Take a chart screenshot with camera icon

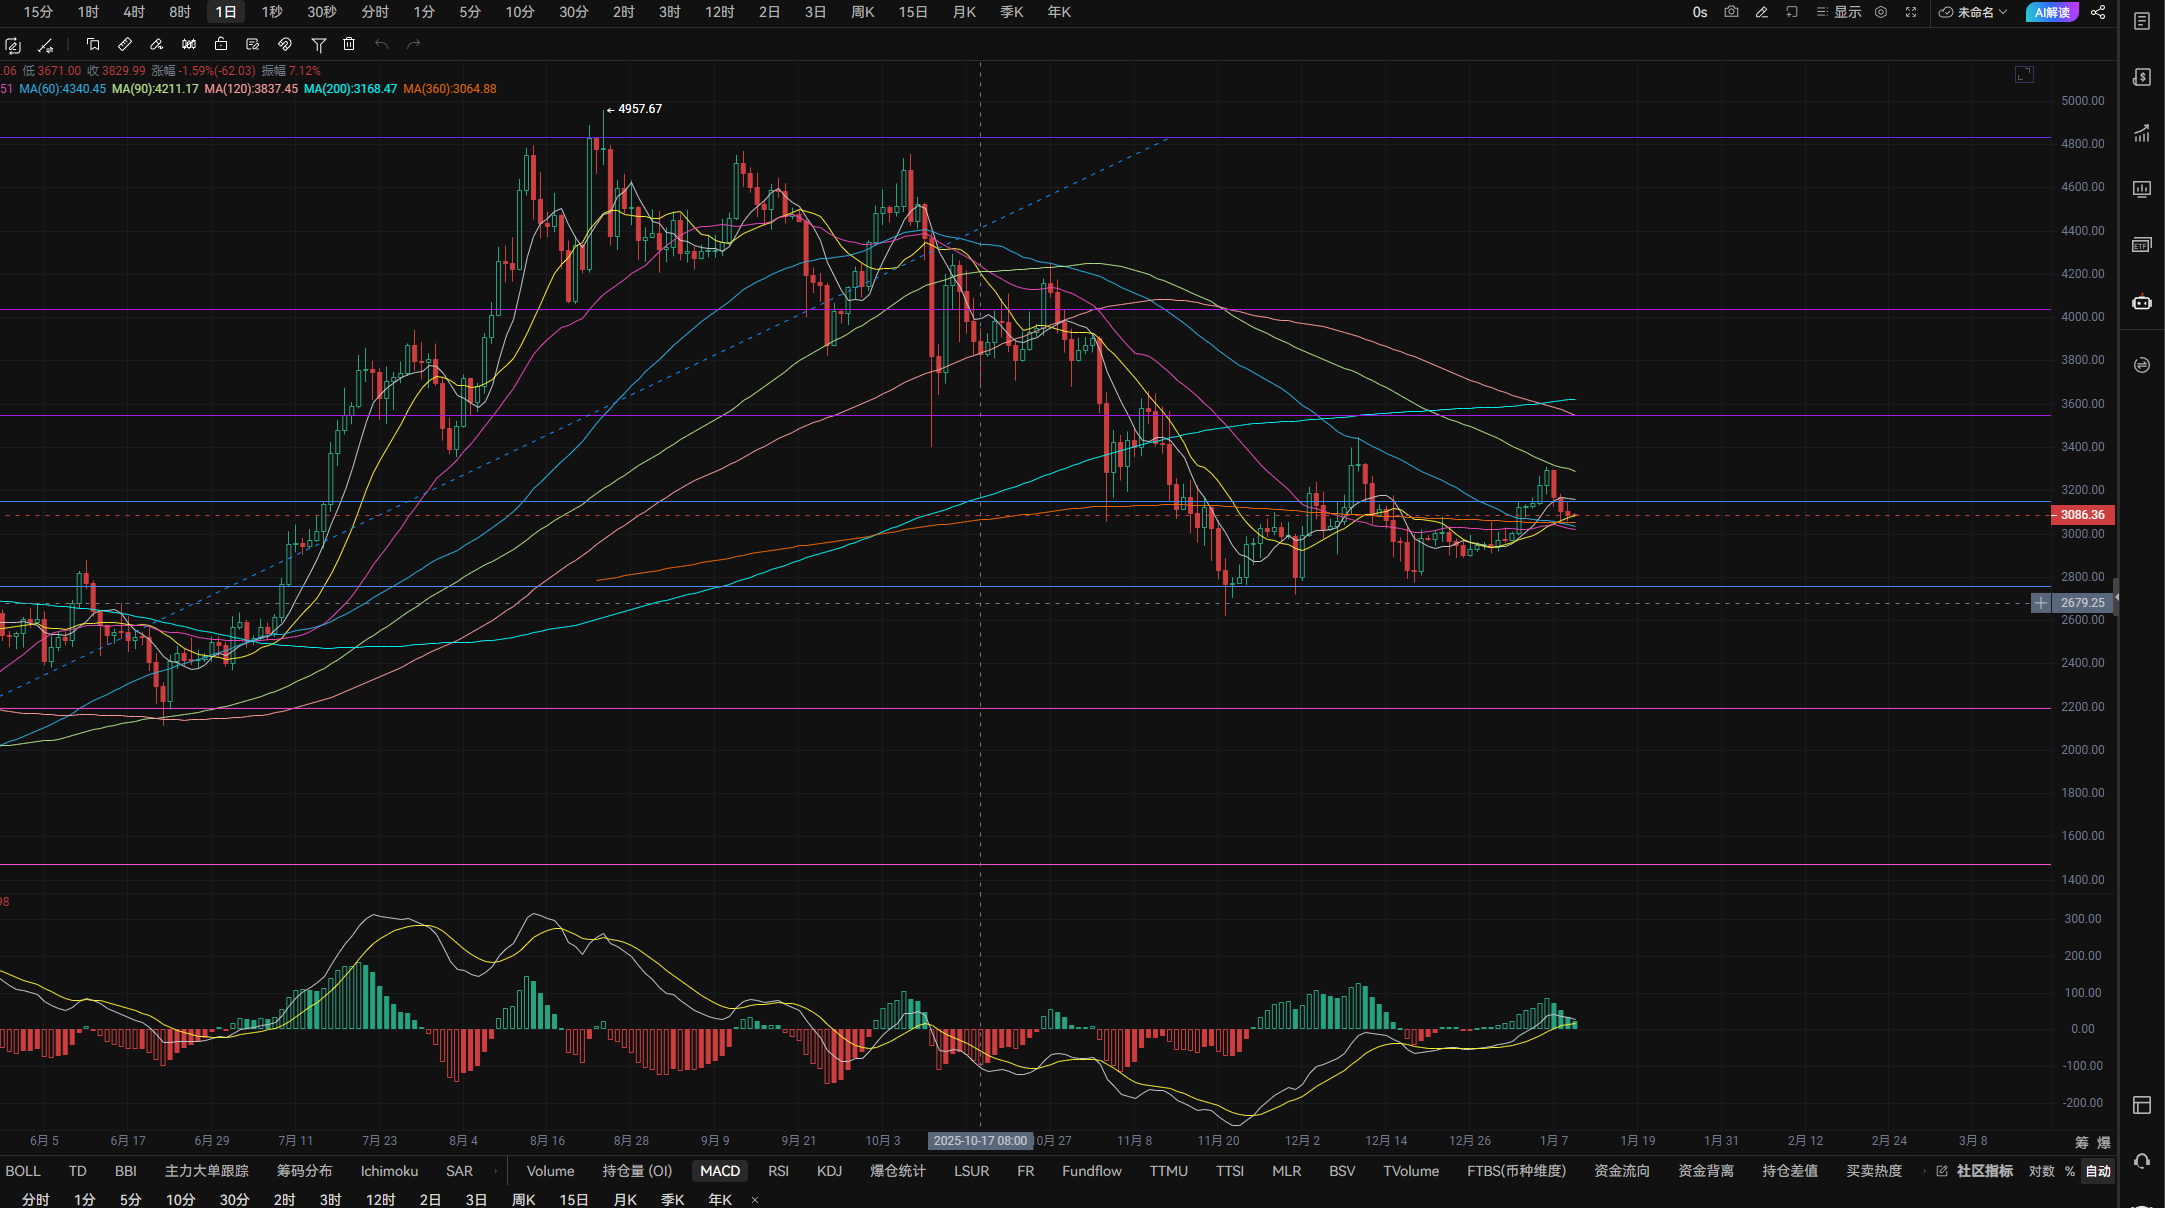(1731, 12)
